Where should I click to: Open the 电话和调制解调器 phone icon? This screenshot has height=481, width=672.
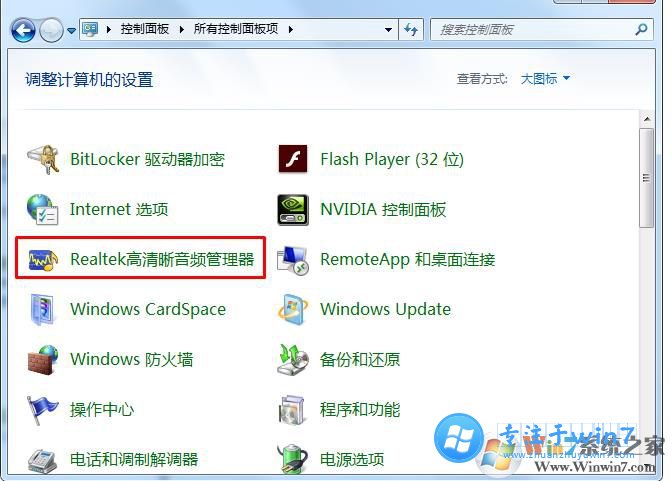pyautogui.click(x=42, y=460)
